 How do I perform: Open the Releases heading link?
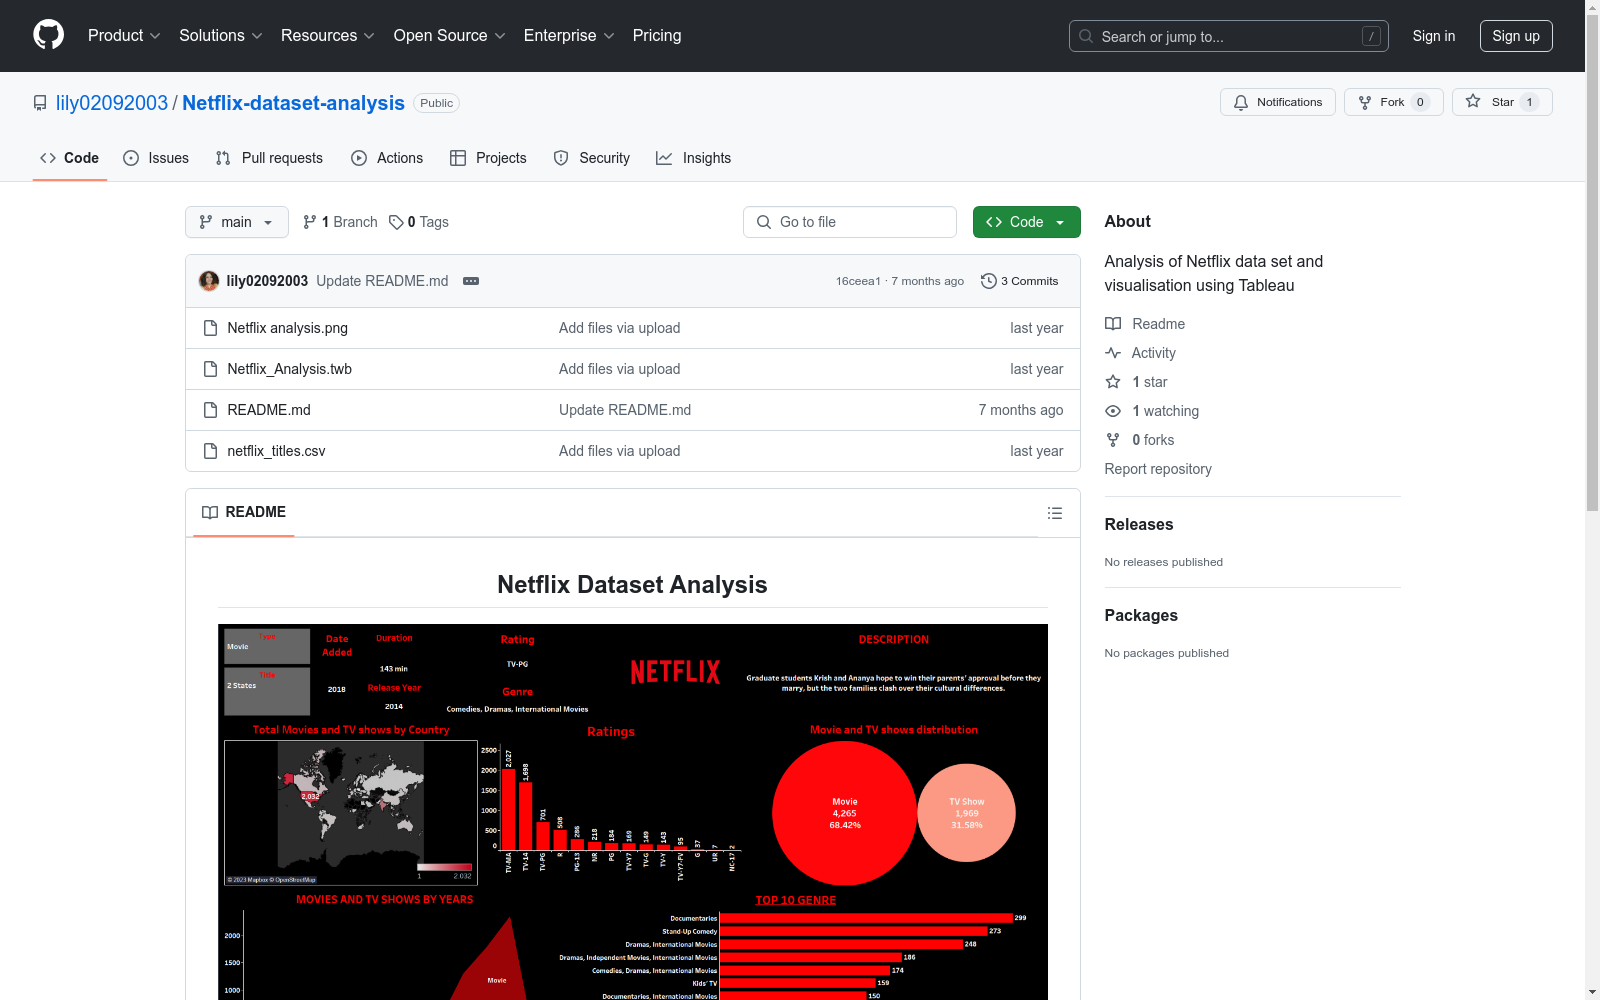click(1139, 524)
